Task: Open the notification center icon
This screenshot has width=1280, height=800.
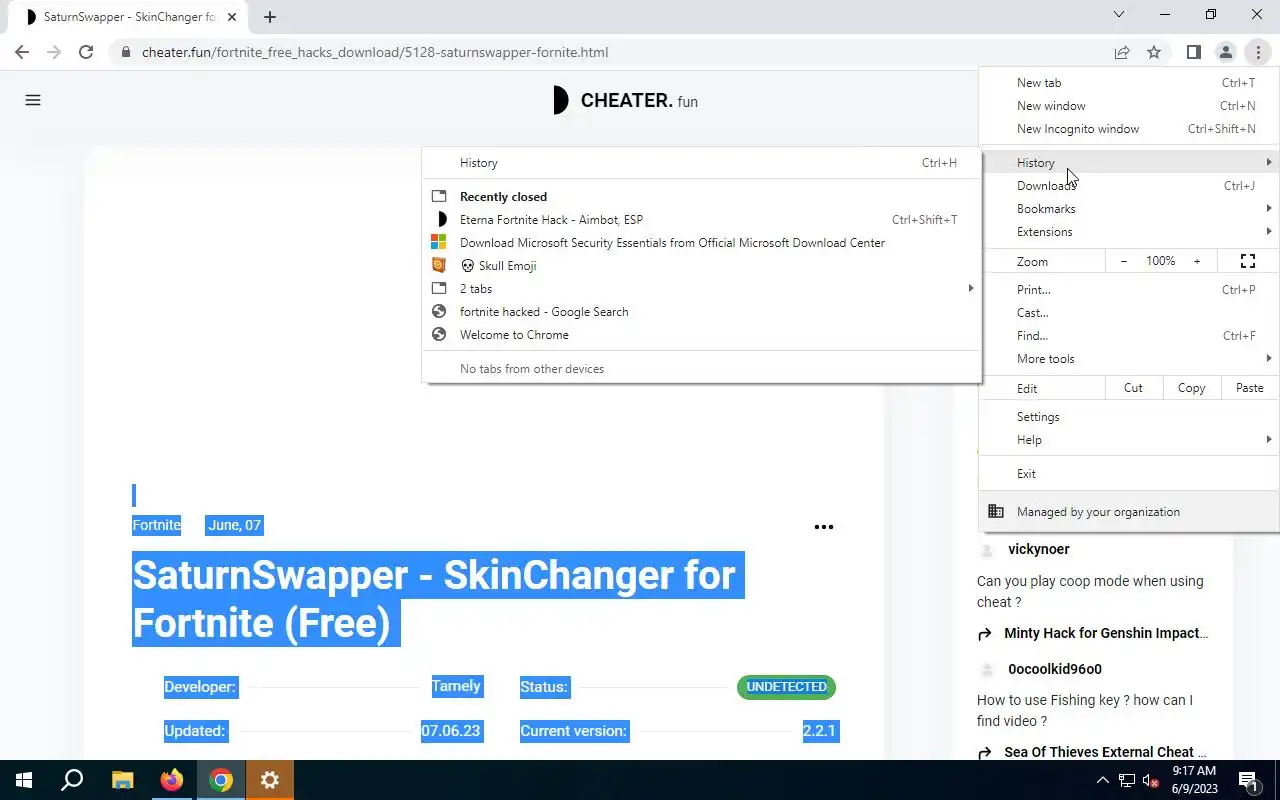Action: (1248, 780)
